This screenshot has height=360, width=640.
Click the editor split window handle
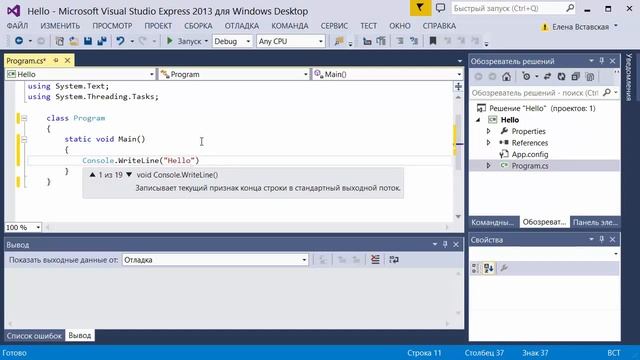(x=458, y=87)
